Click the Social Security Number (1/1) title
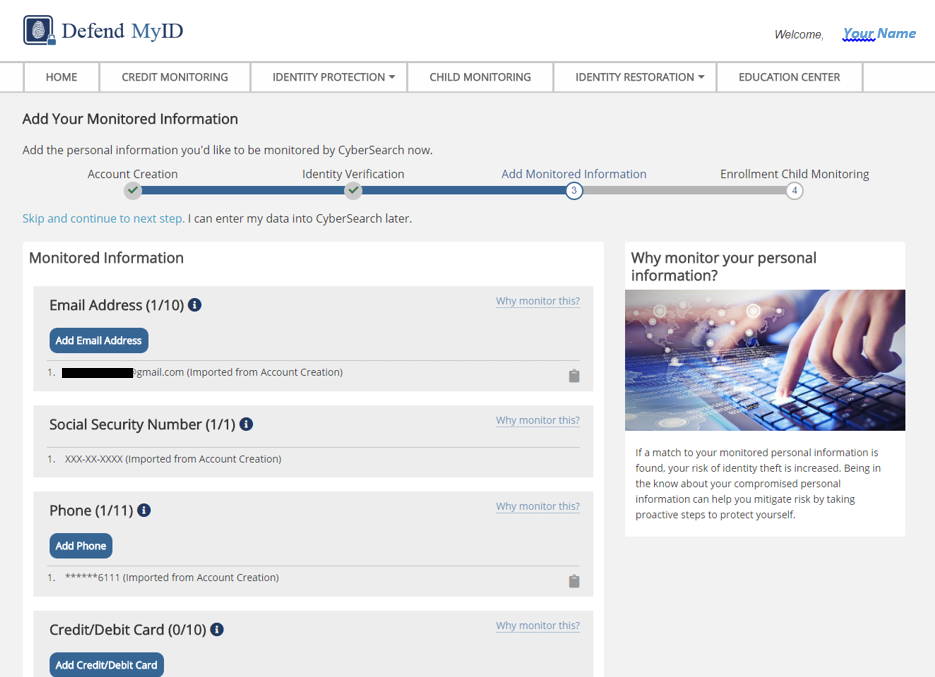Image resolution: width=935 pixels, height=677 pixels. click(x=143, y=425)
